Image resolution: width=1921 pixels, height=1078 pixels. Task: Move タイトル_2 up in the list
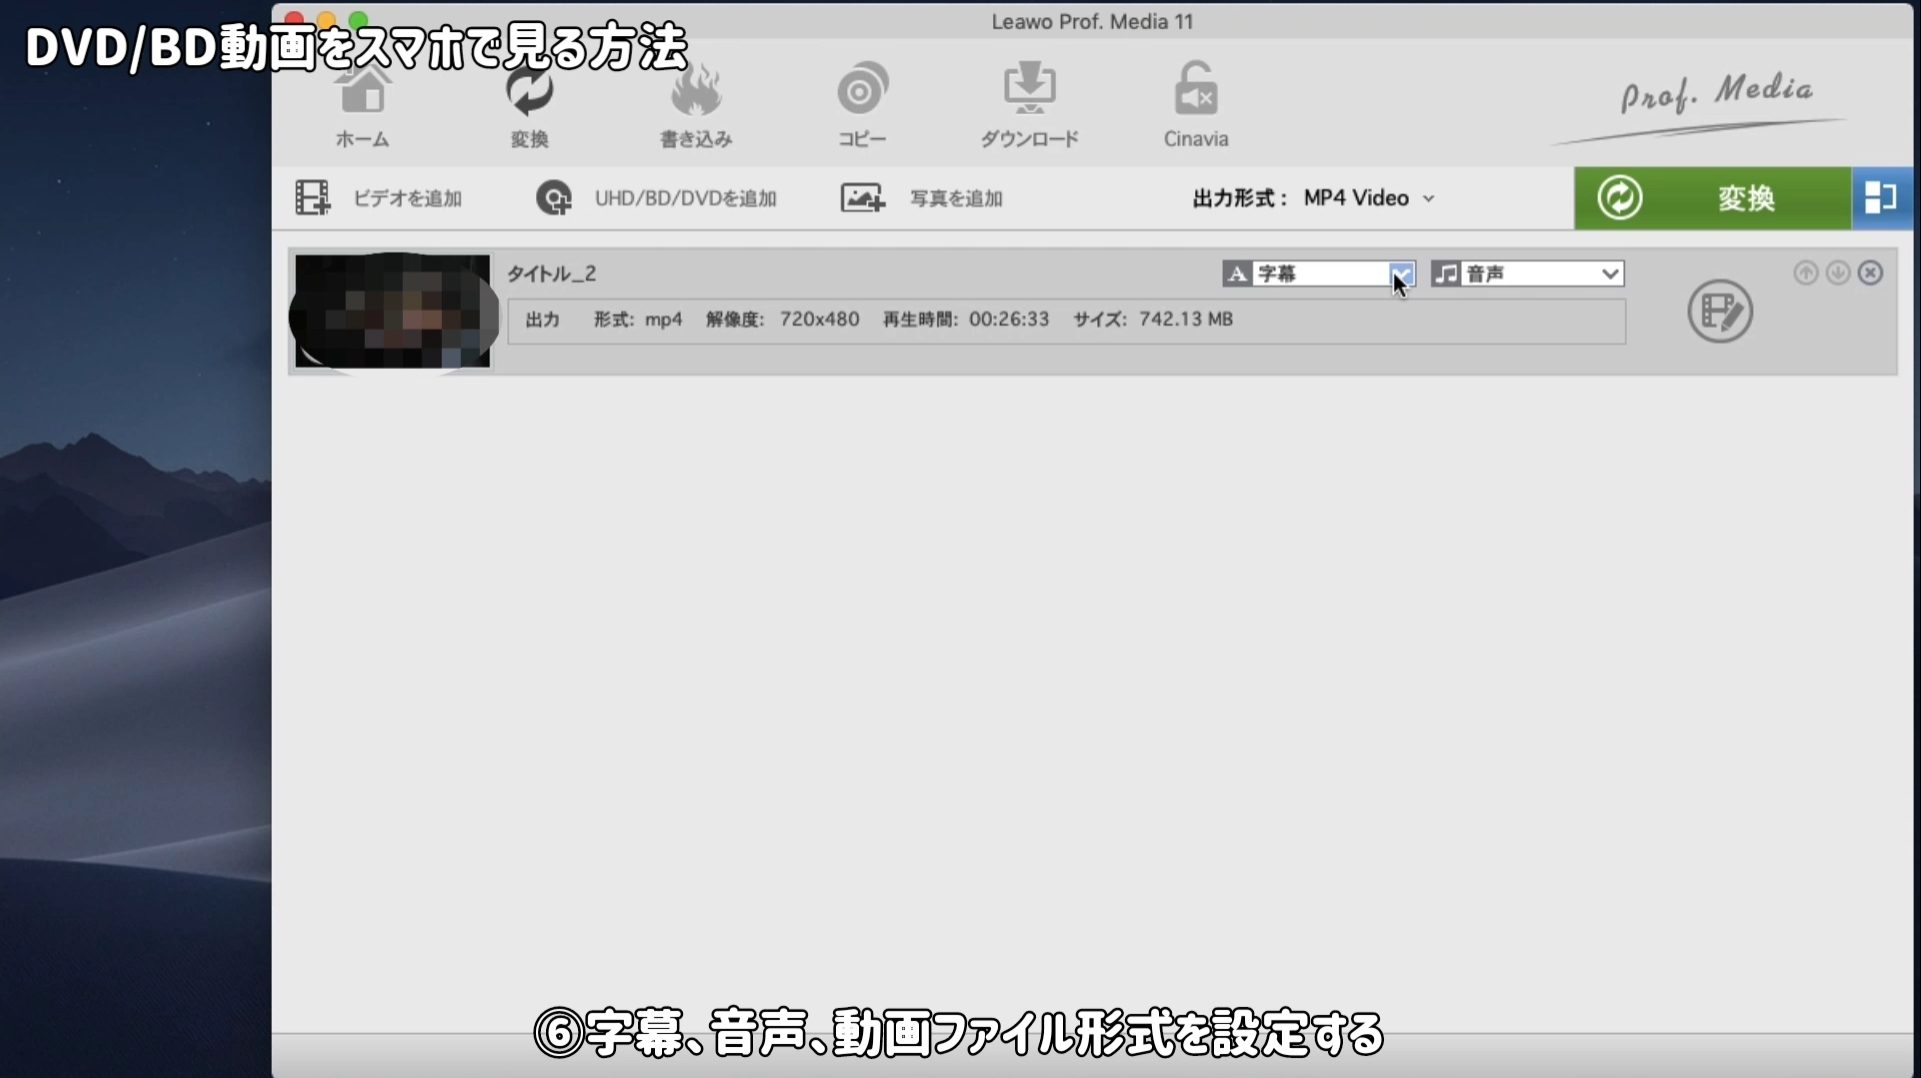(1805, 273)
